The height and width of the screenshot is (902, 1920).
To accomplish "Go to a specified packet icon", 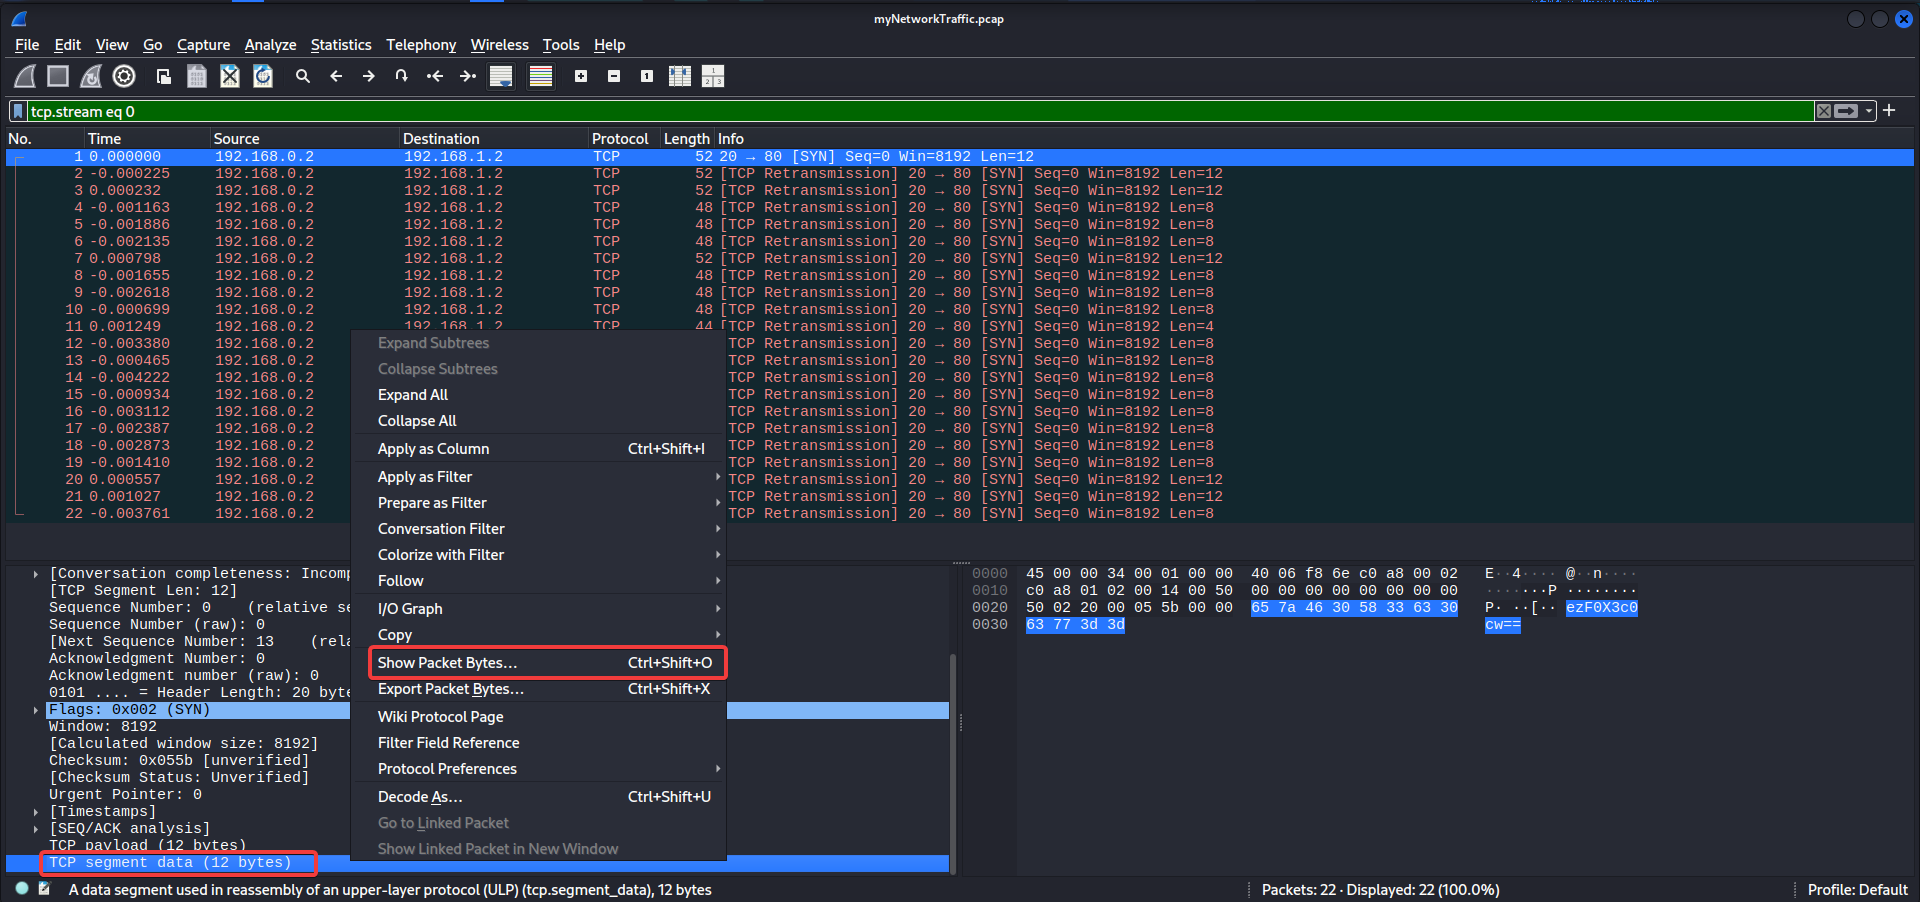I will pos(402,76).
